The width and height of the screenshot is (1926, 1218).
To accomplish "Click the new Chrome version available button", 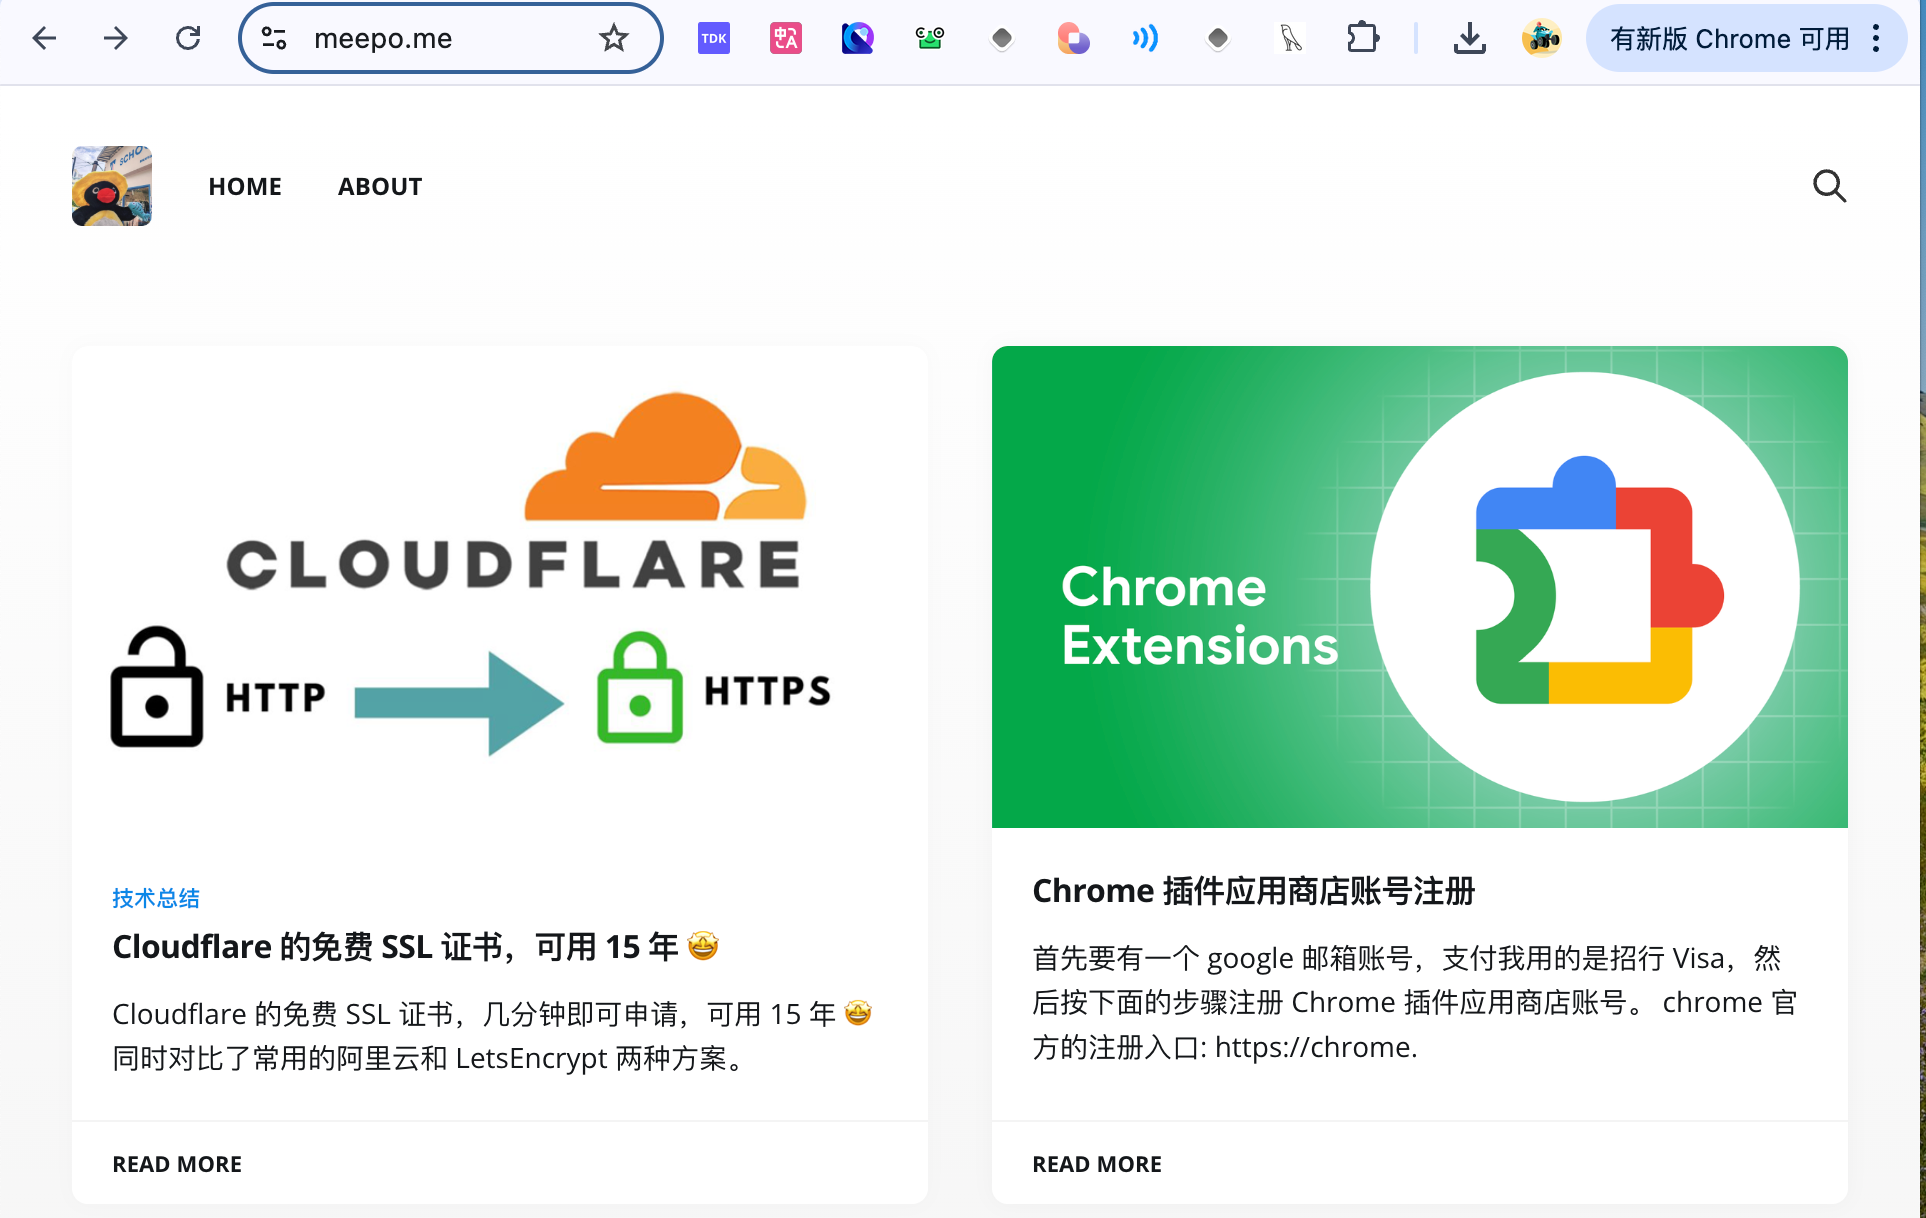I will (1729, 39).
